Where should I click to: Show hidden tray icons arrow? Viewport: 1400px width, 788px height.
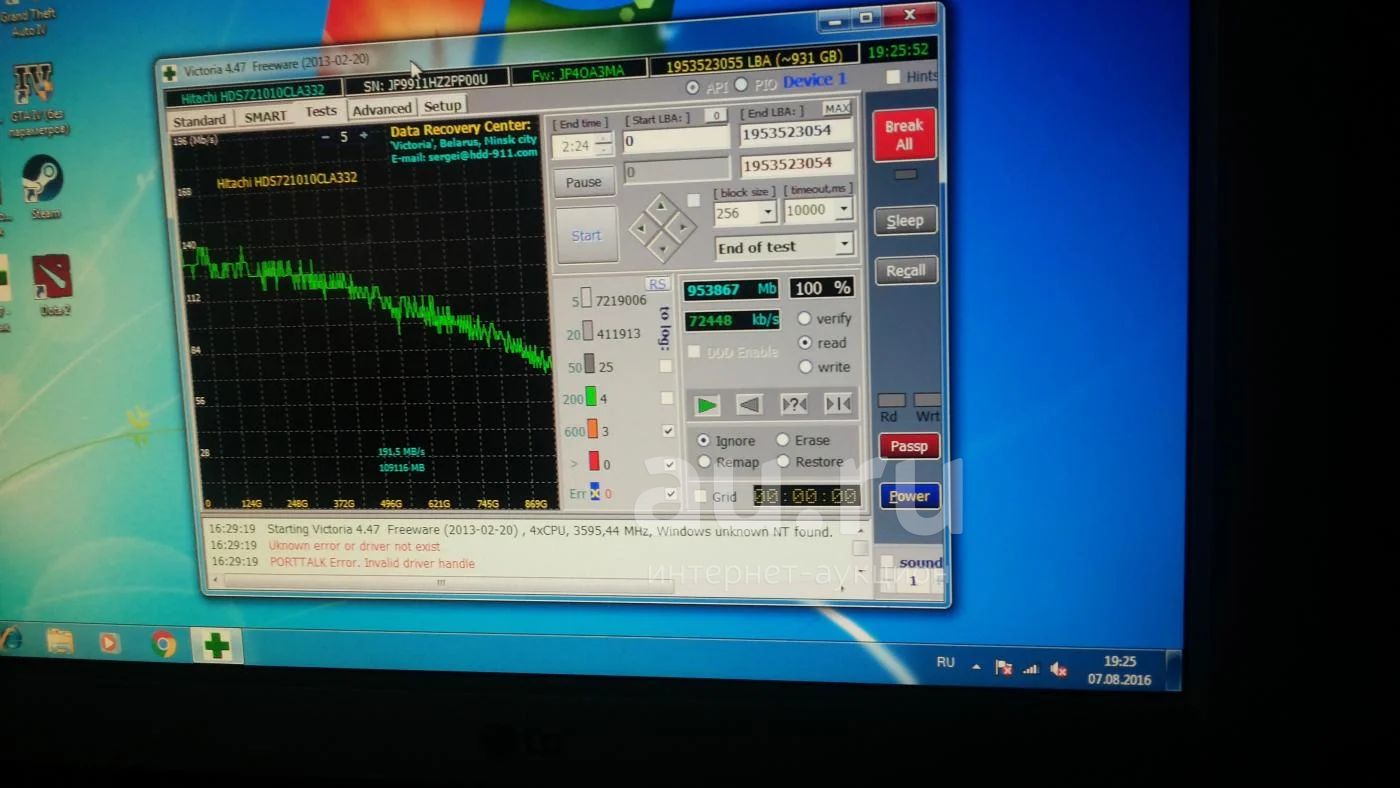tap(976, 666)
